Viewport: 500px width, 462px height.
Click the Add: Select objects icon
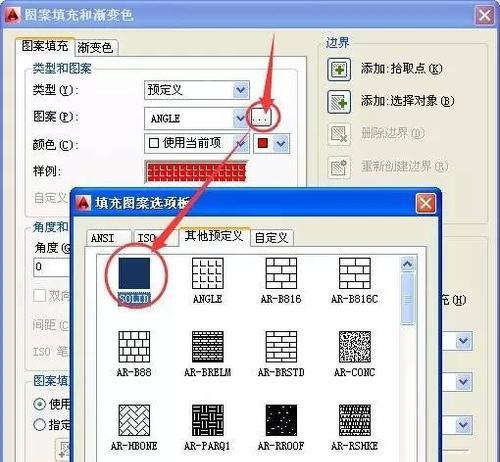tap(339, 102)
